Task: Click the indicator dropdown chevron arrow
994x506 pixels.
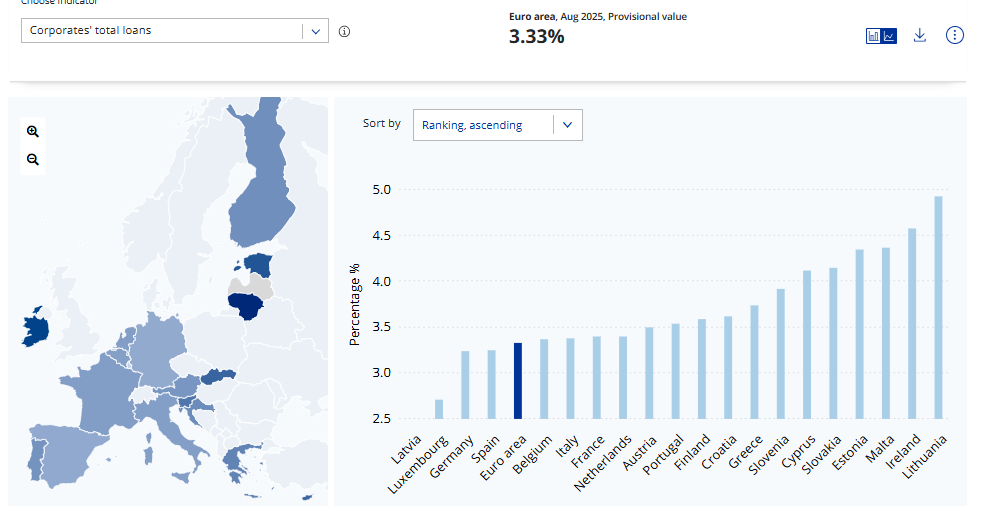Action: (x=316, y=31)
